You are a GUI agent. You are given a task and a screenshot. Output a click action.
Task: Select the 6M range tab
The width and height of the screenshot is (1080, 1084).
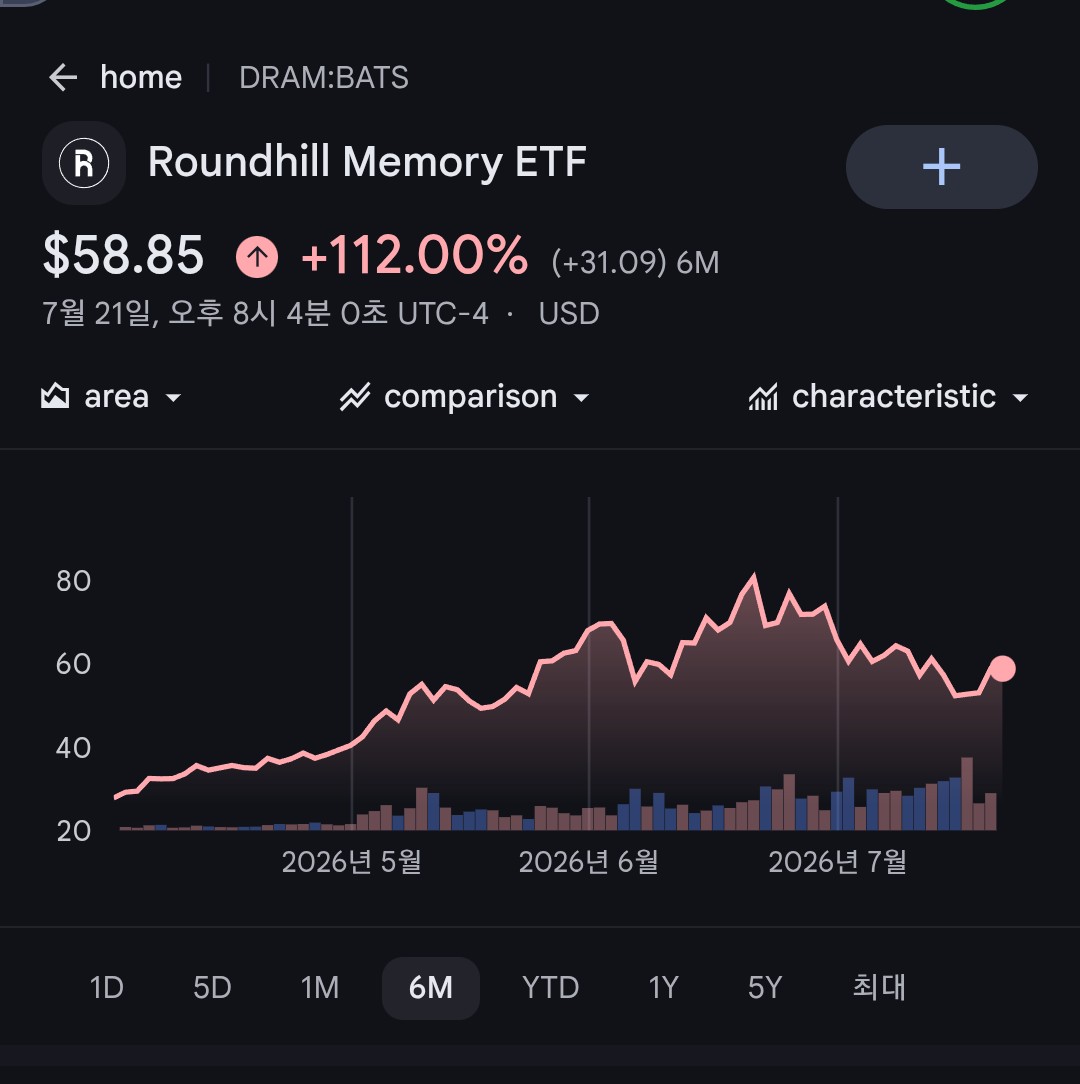(431, 988)
